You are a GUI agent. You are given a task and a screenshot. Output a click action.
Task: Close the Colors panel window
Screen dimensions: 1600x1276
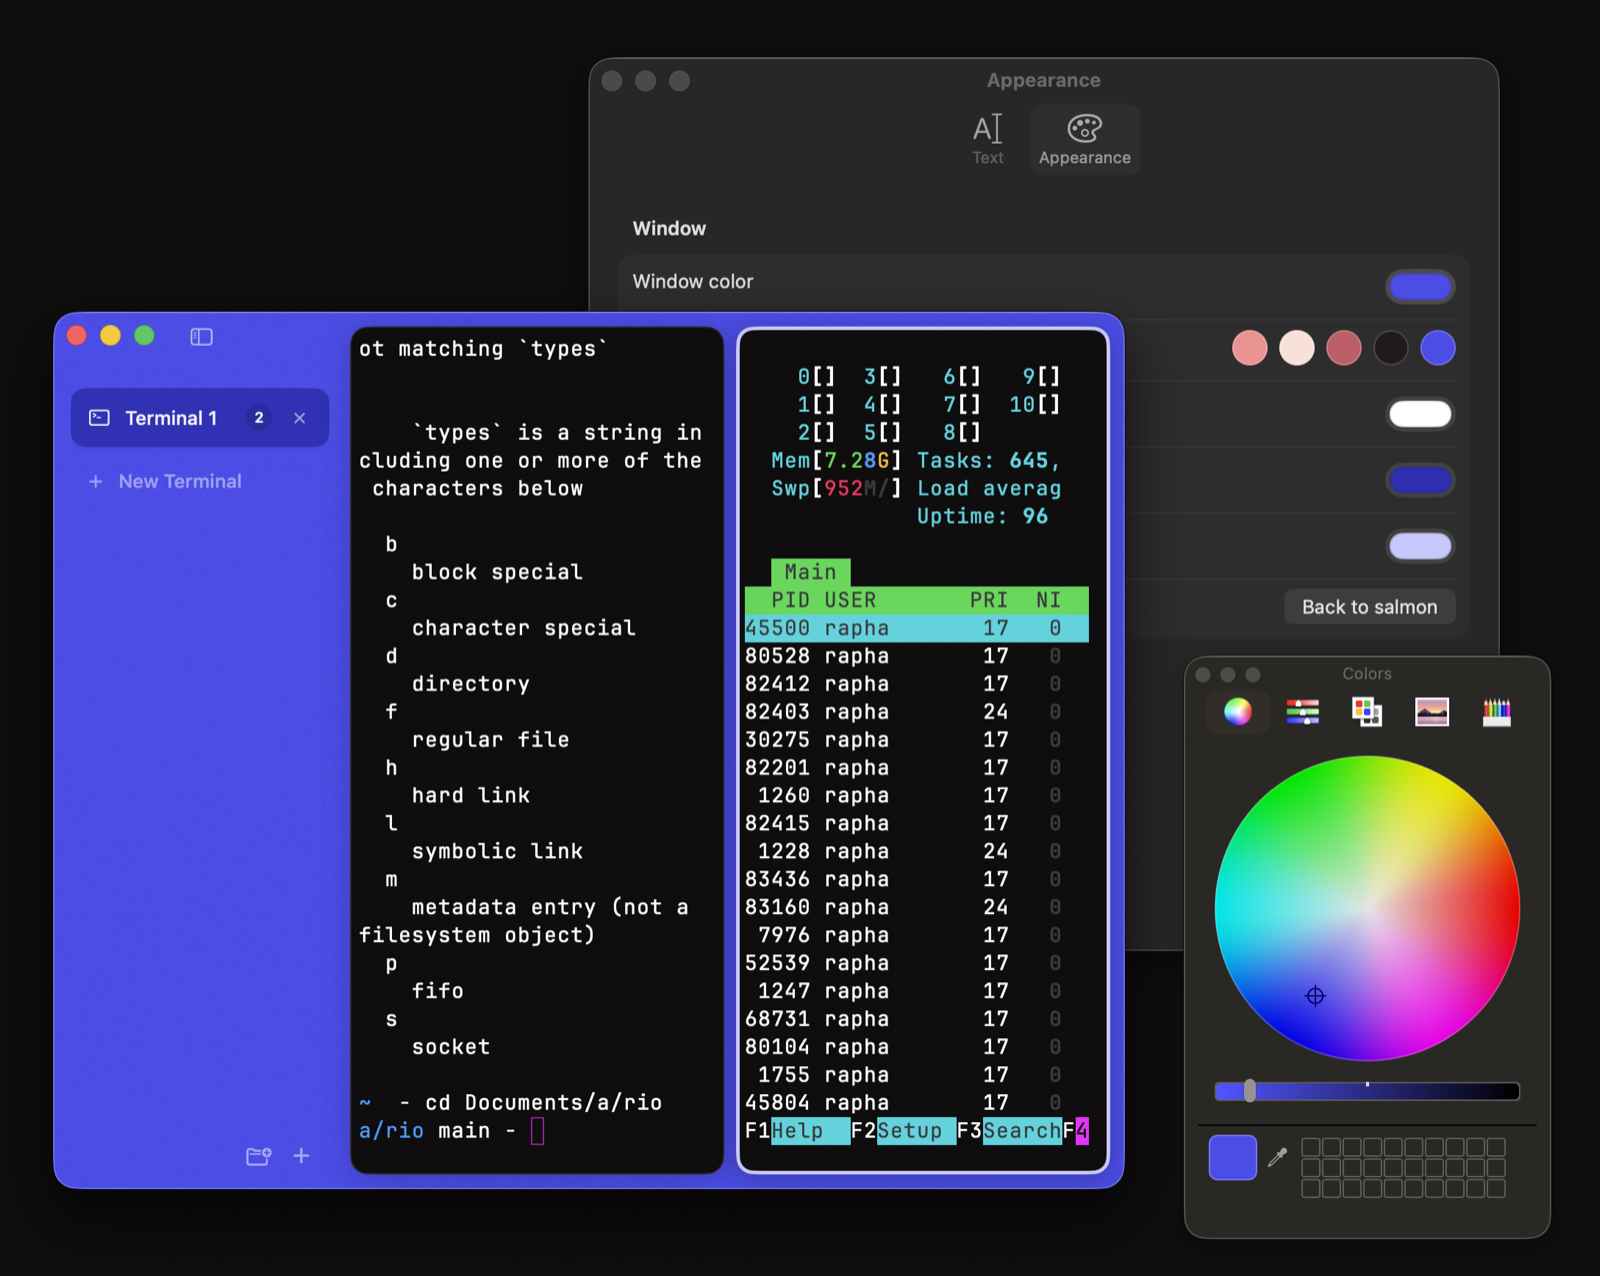[1203, 675]
